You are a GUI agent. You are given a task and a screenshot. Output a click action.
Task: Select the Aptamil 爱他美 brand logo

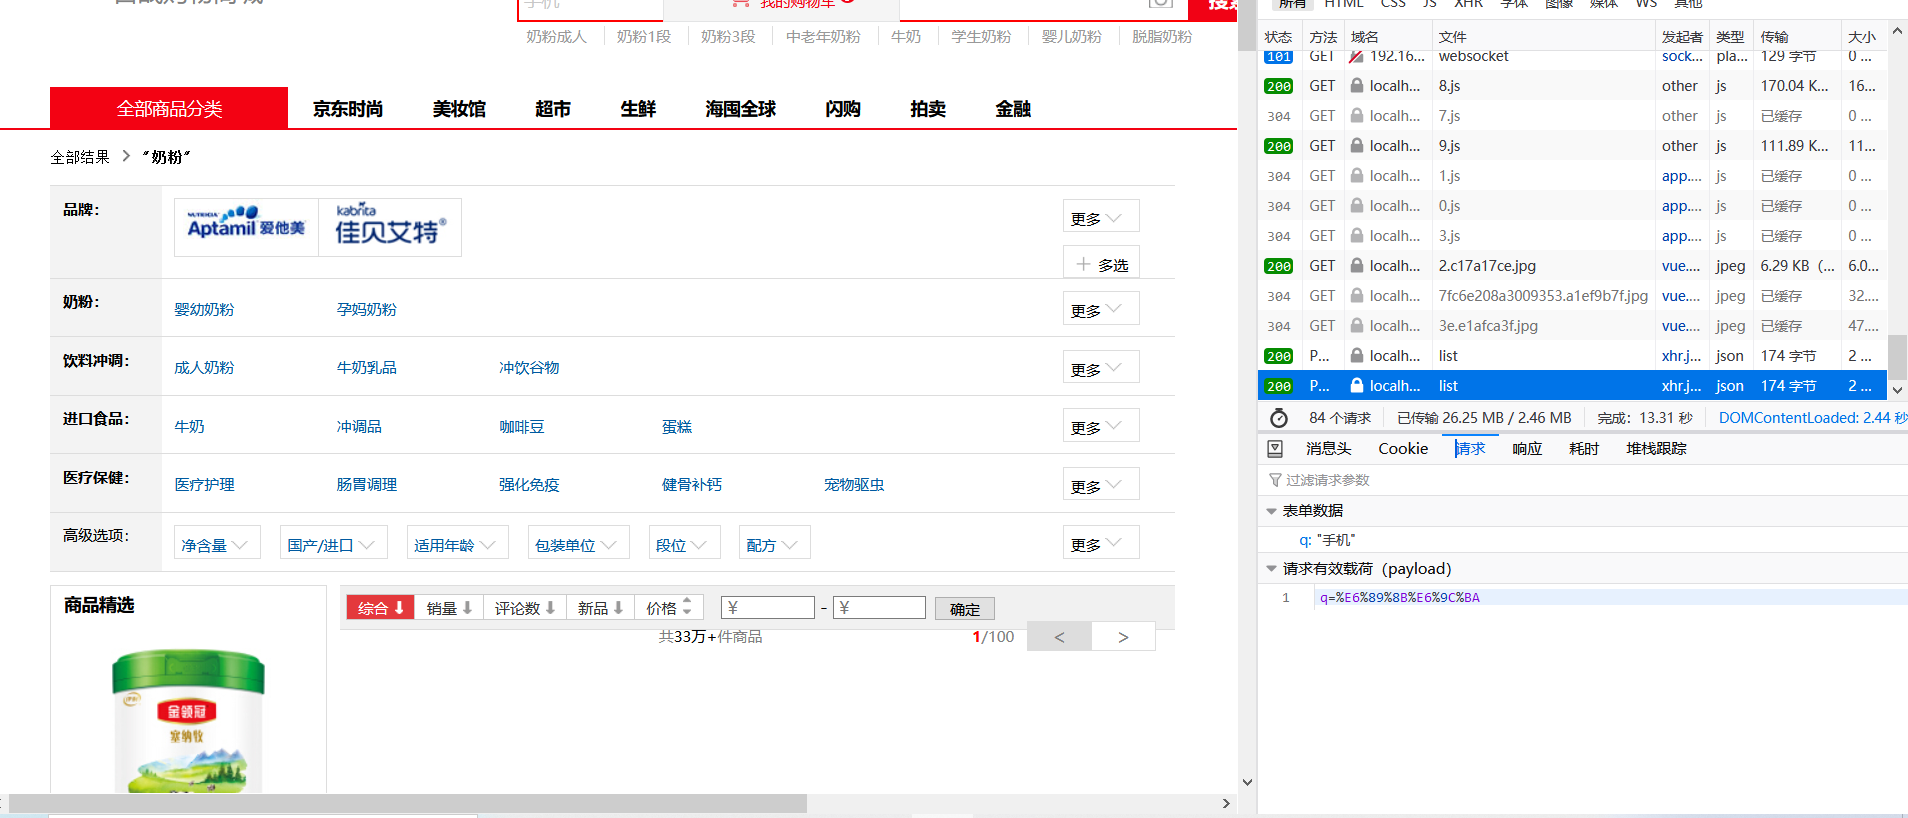[x=246, y=227]
